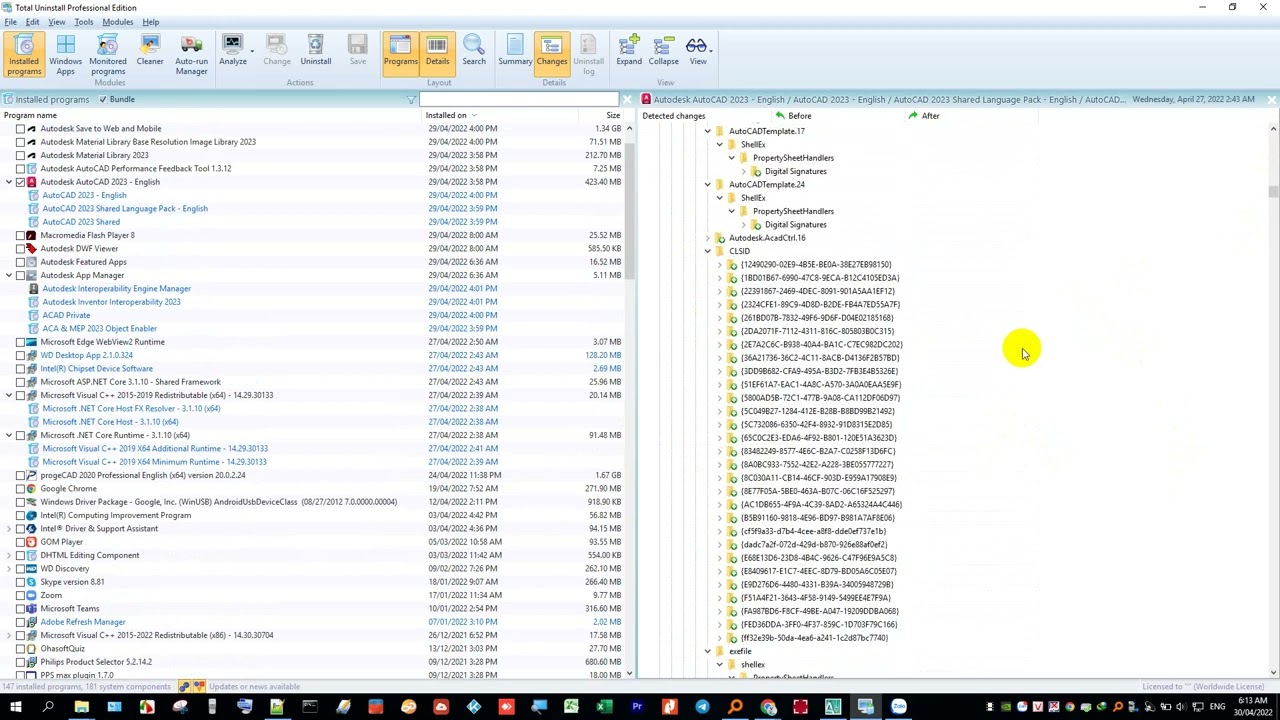
Task: Select Autodesk Inventor Interoperability 2023 entry
Action: pos(111,302)
